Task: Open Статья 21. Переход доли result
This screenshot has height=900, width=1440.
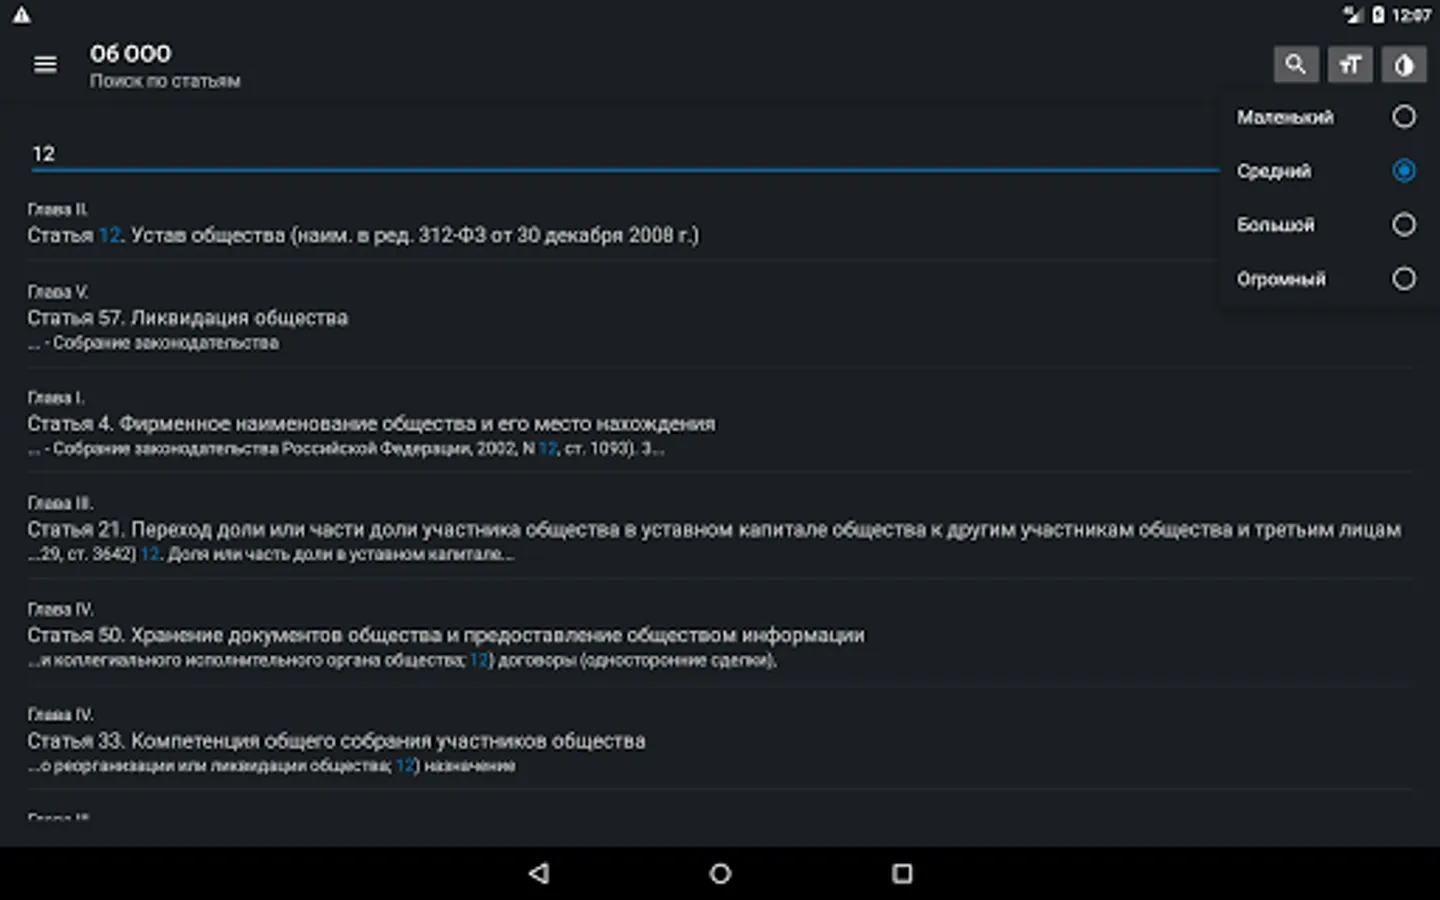Action: tap(720, 530)
